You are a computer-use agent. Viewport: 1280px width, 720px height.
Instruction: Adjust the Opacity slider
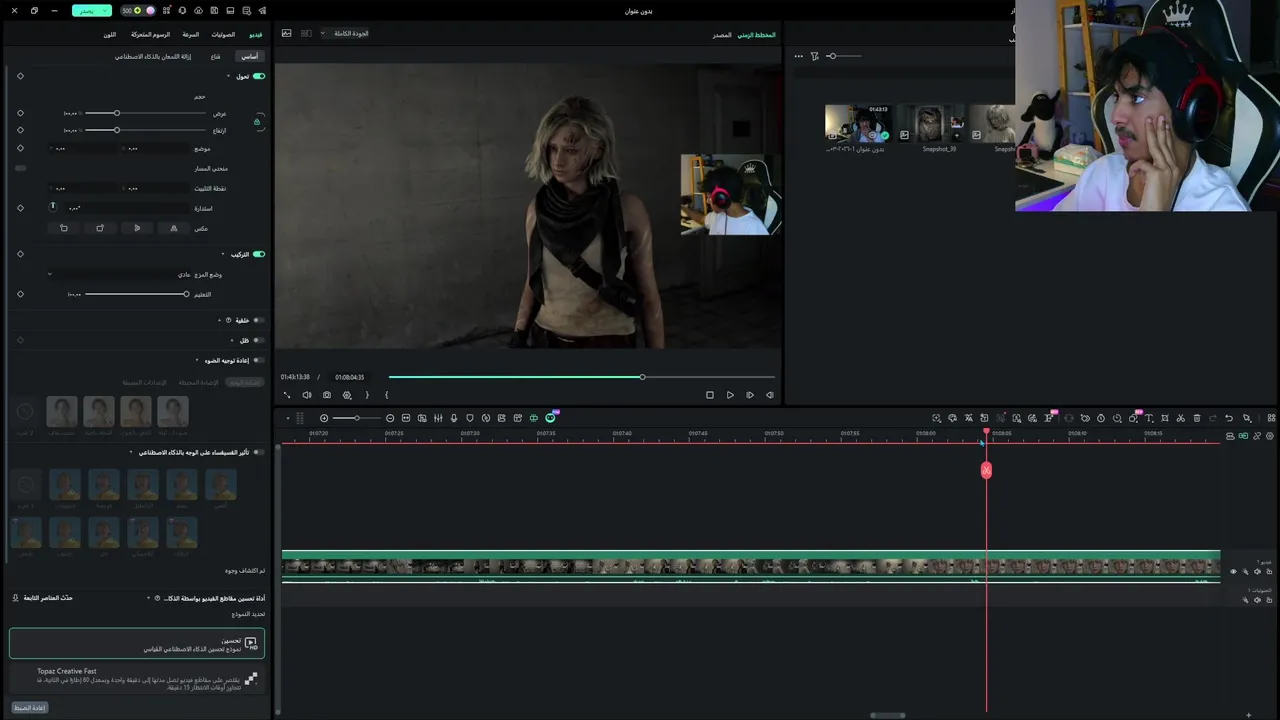tap(137, 294)
